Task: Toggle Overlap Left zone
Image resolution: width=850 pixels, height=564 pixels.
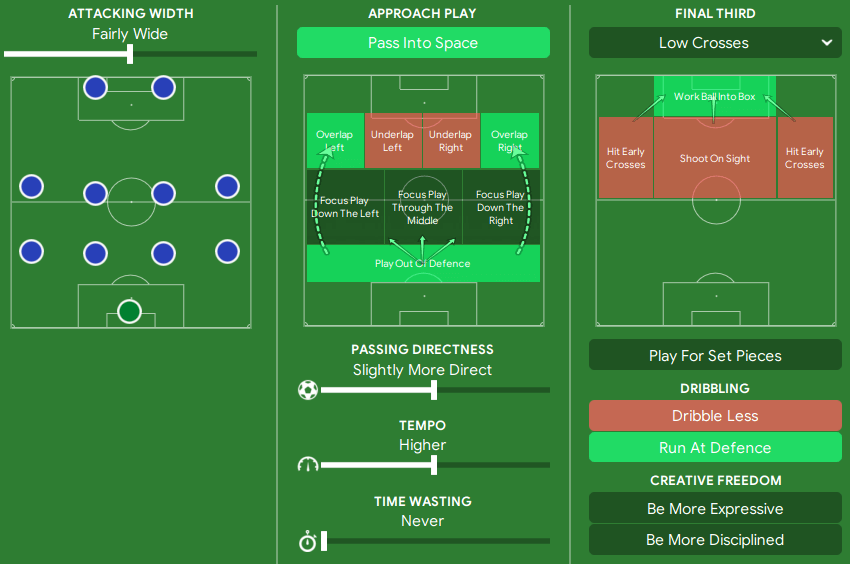Action: click(335, 140)
